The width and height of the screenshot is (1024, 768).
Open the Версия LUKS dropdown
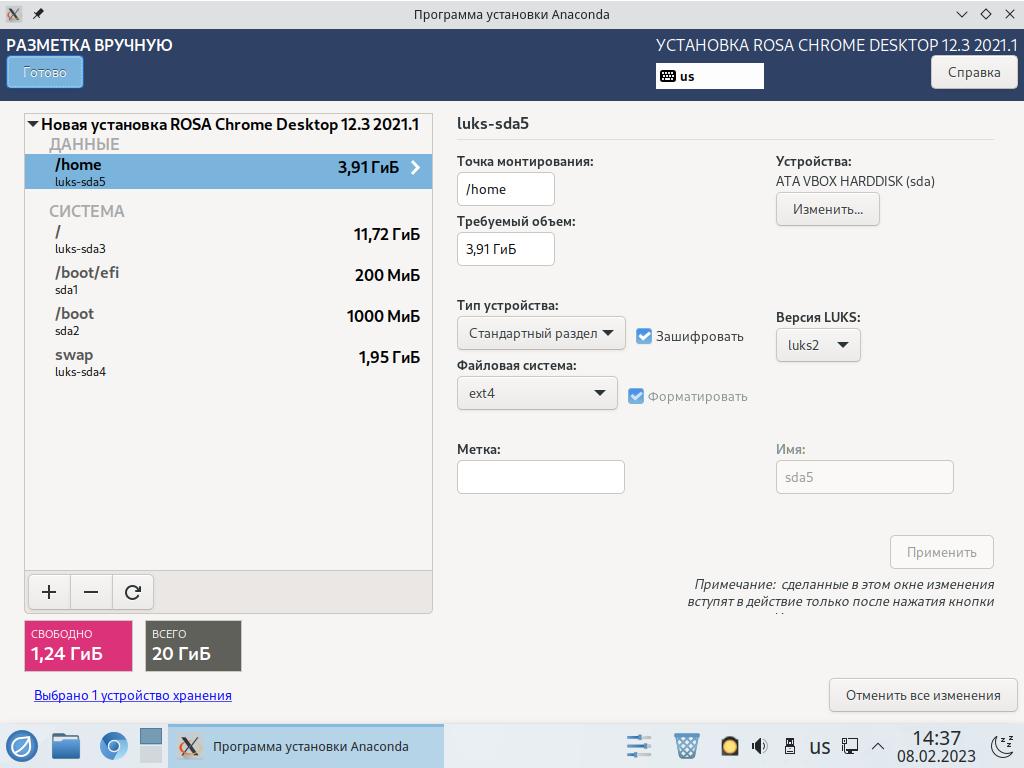(817, 345)
